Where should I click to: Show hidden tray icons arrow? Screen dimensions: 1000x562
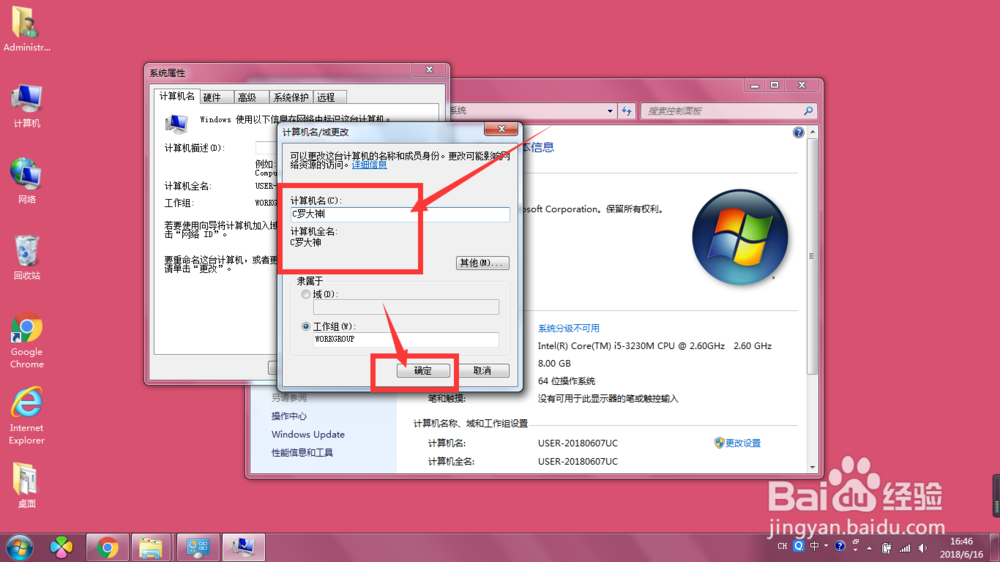click(x=869, y=548)
